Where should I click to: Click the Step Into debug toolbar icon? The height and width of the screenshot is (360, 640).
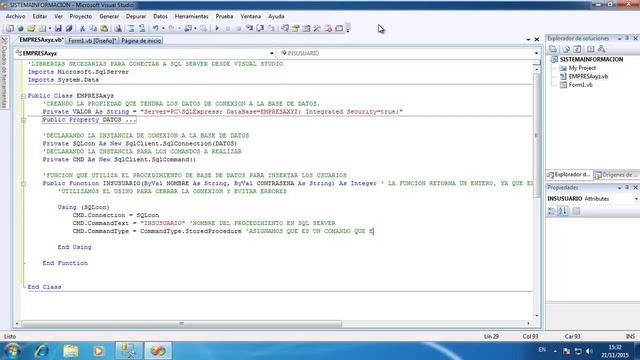249,29
